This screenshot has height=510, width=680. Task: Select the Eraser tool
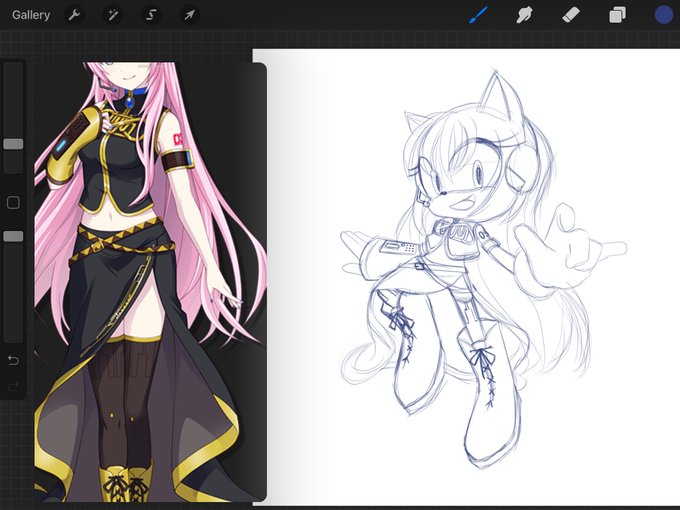point(571,15)
